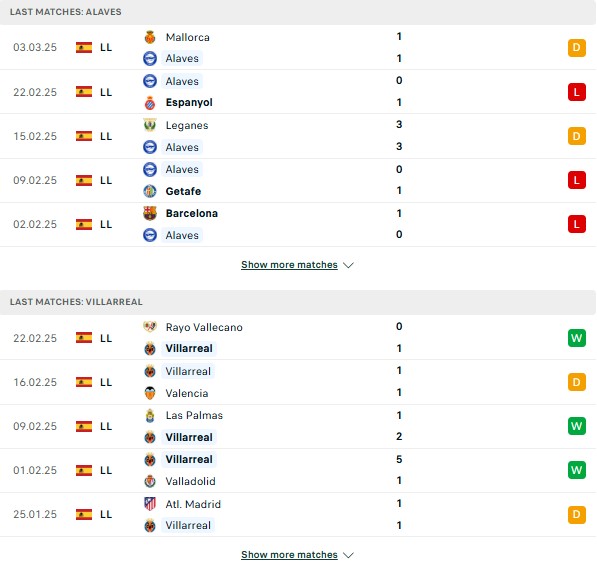Click the Rayo Vallecano crest icon
This screenshot has width=597, height=576.
click(x=150, y=327)
